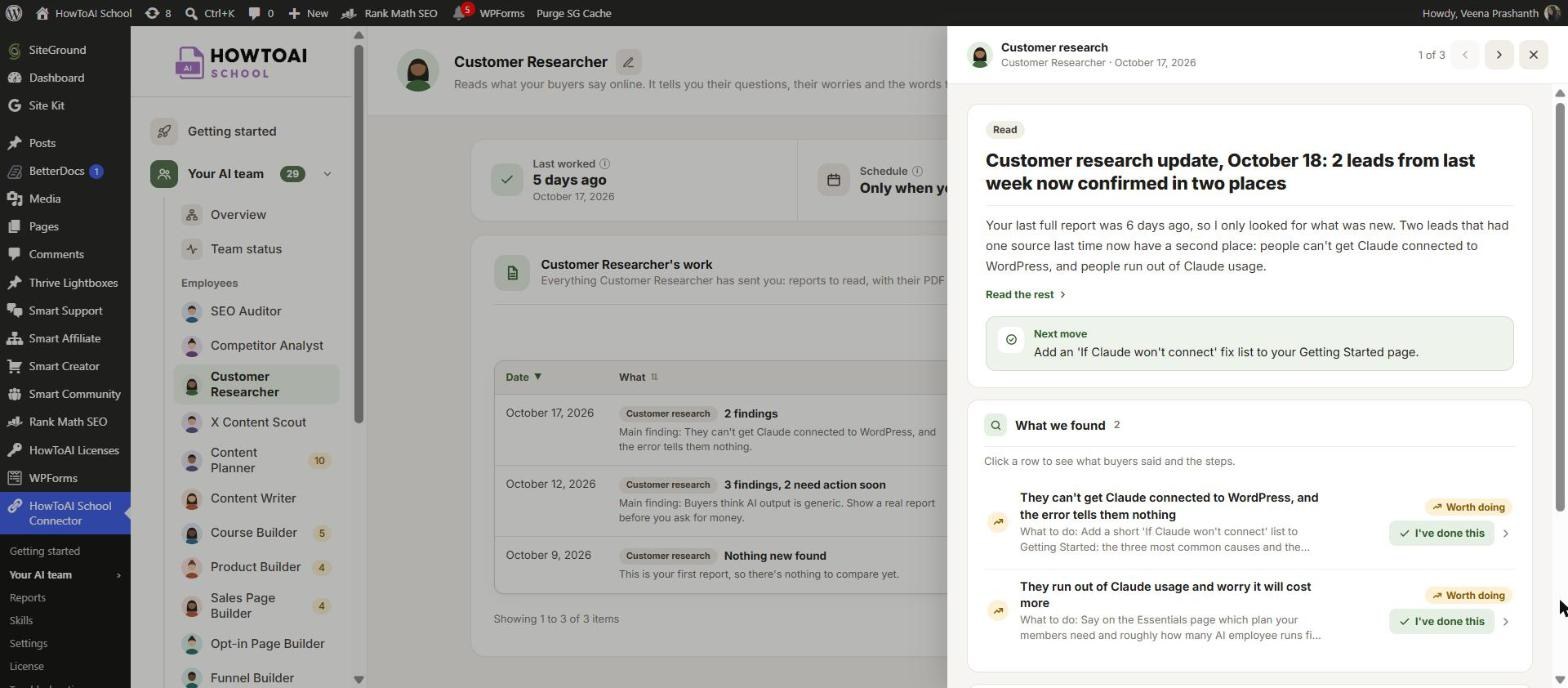Screen dimensions: 1568x688
Task: Open the Funnel Builder employee
Action: point(257,678)
